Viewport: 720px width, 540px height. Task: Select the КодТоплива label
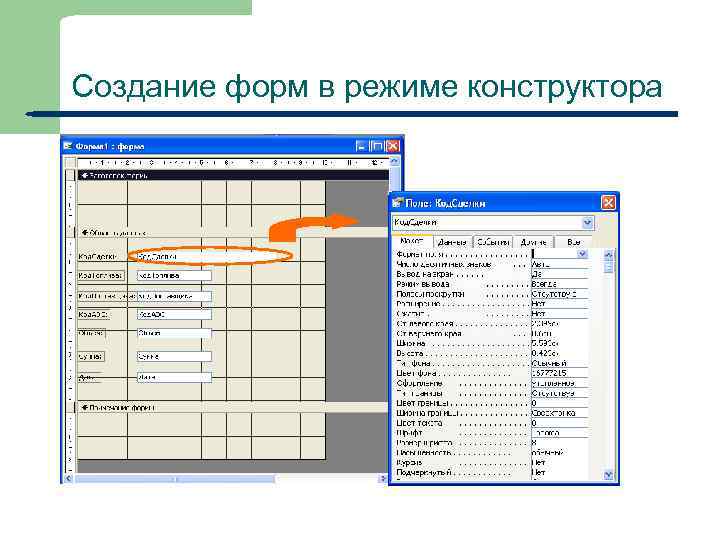(101, 276)
